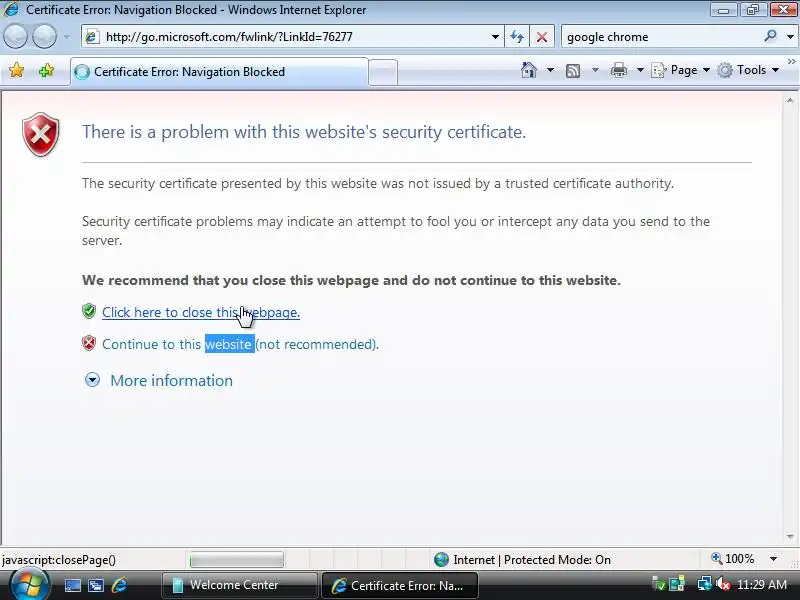Screen dimensions: 800x600
Task: Click the More information link text
Action: [171, 381]
